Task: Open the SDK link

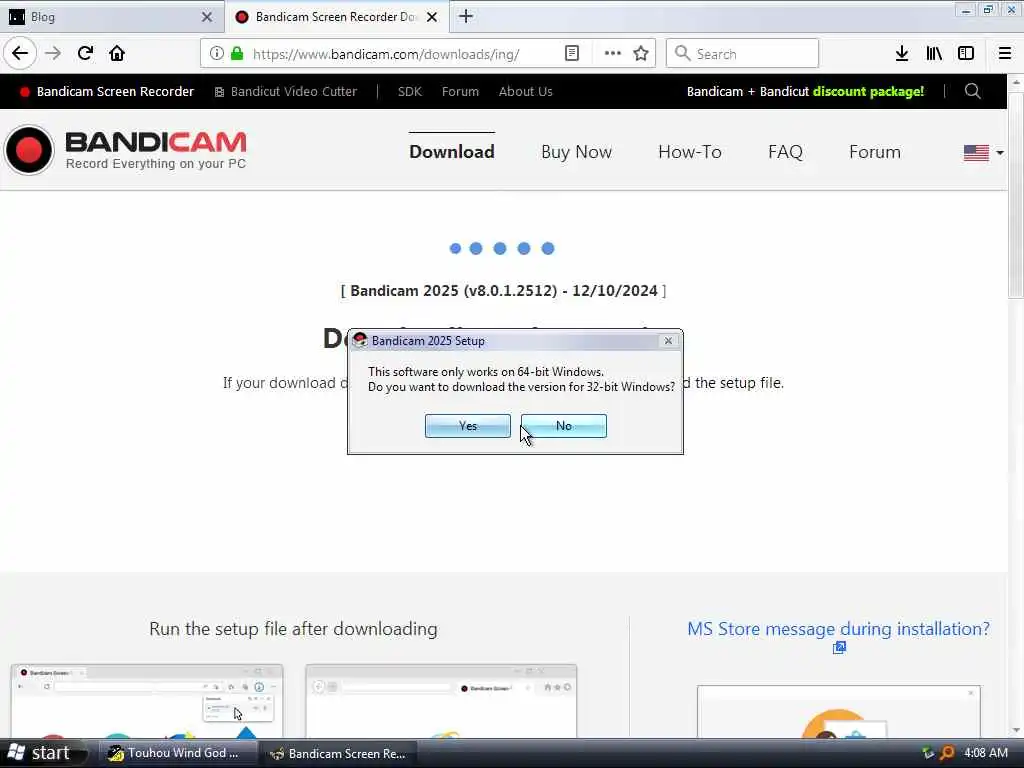Action: (x=409, y=91)
